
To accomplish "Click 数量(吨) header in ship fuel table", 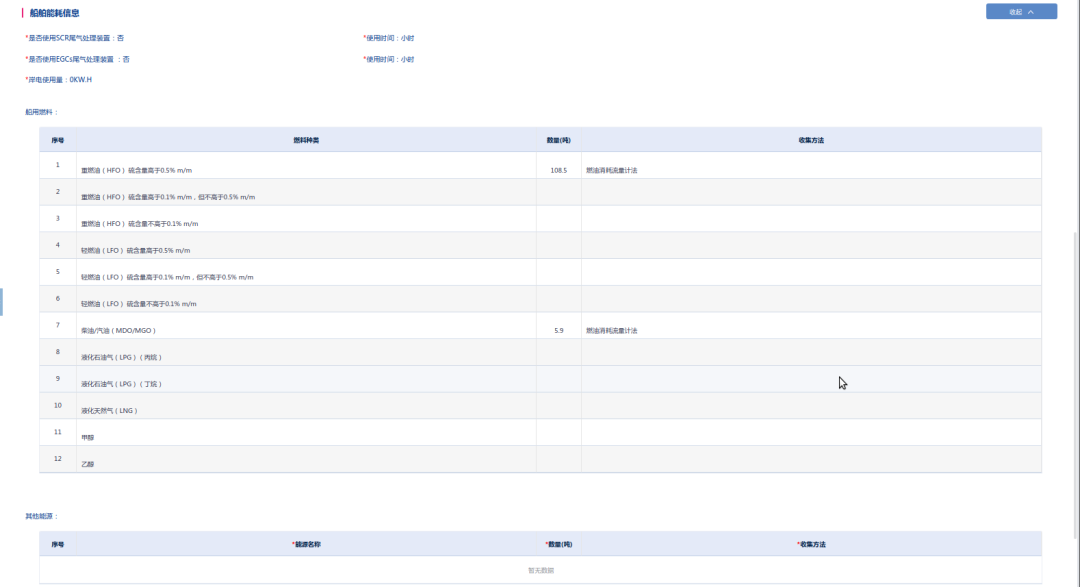I will (x=559, y=140).
